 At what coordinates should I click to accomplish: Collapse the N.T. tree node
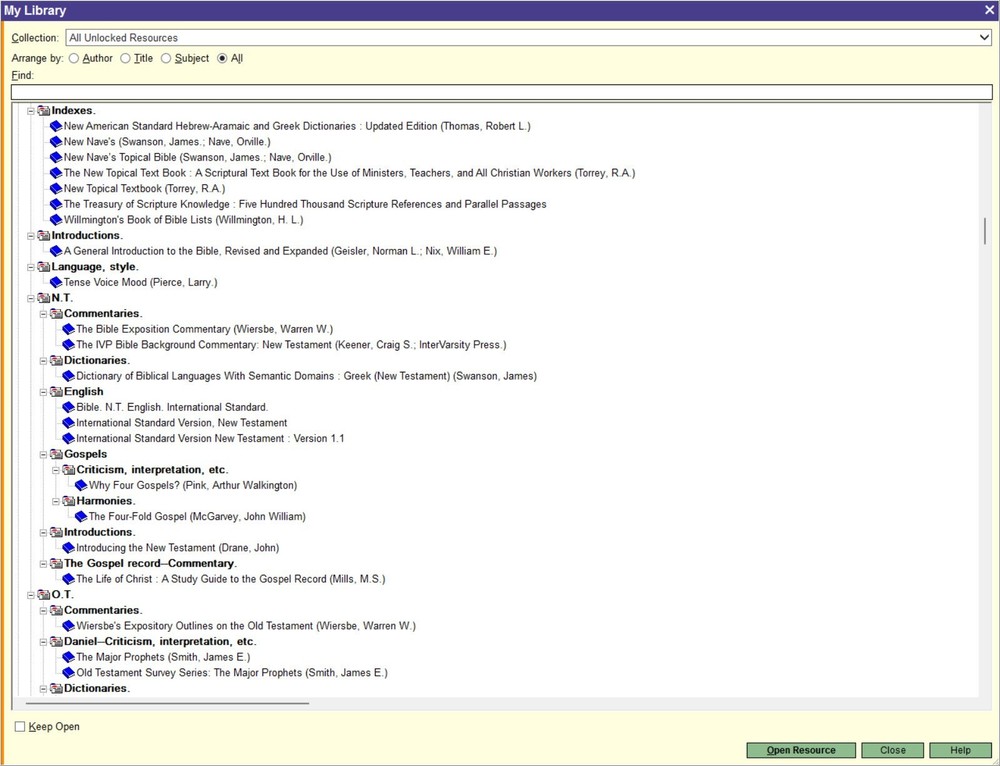(x=31, y=298)
